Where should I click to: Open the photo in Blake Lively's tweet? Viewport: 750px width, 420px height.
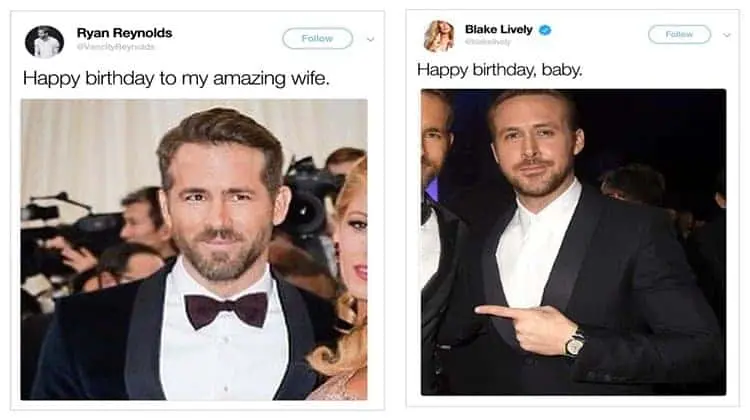tap(573, 241)
